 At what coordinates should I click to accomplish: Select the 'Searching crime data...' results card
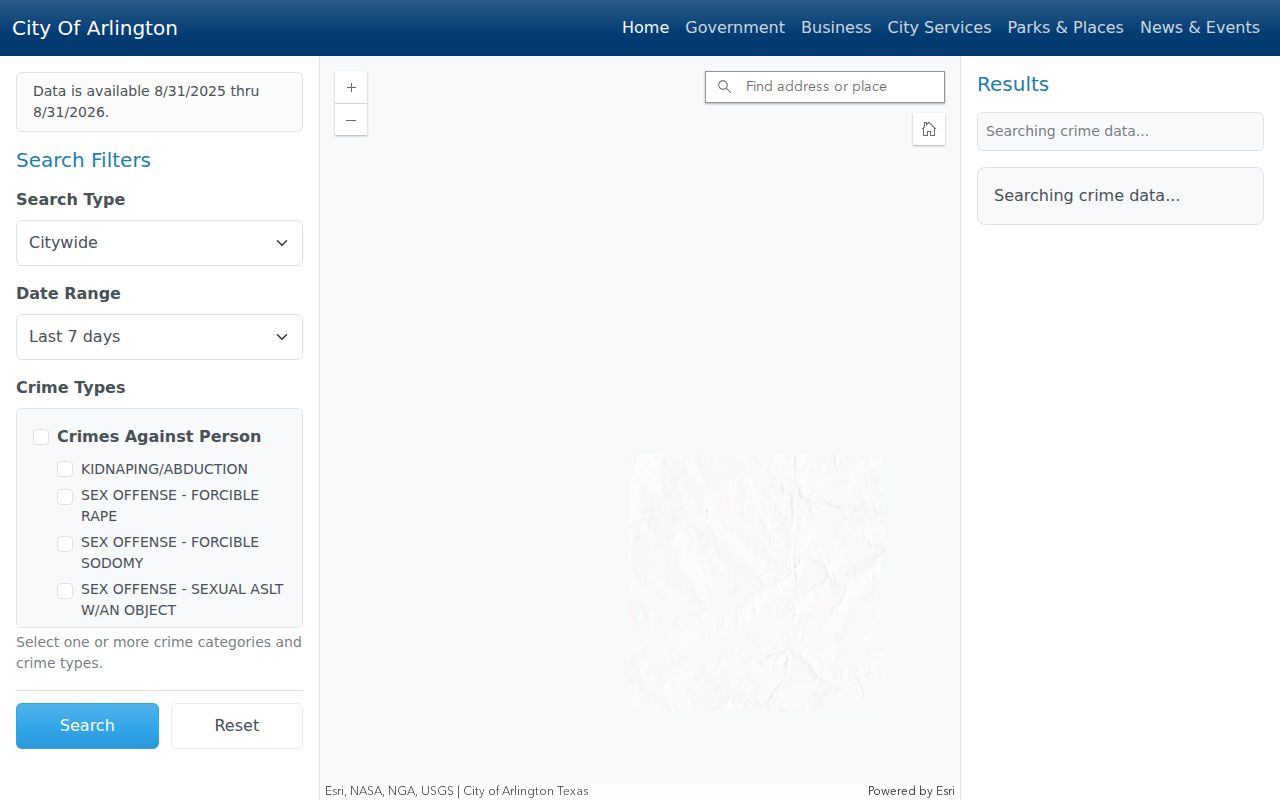pyautogui.click(x=1120, y=196)
